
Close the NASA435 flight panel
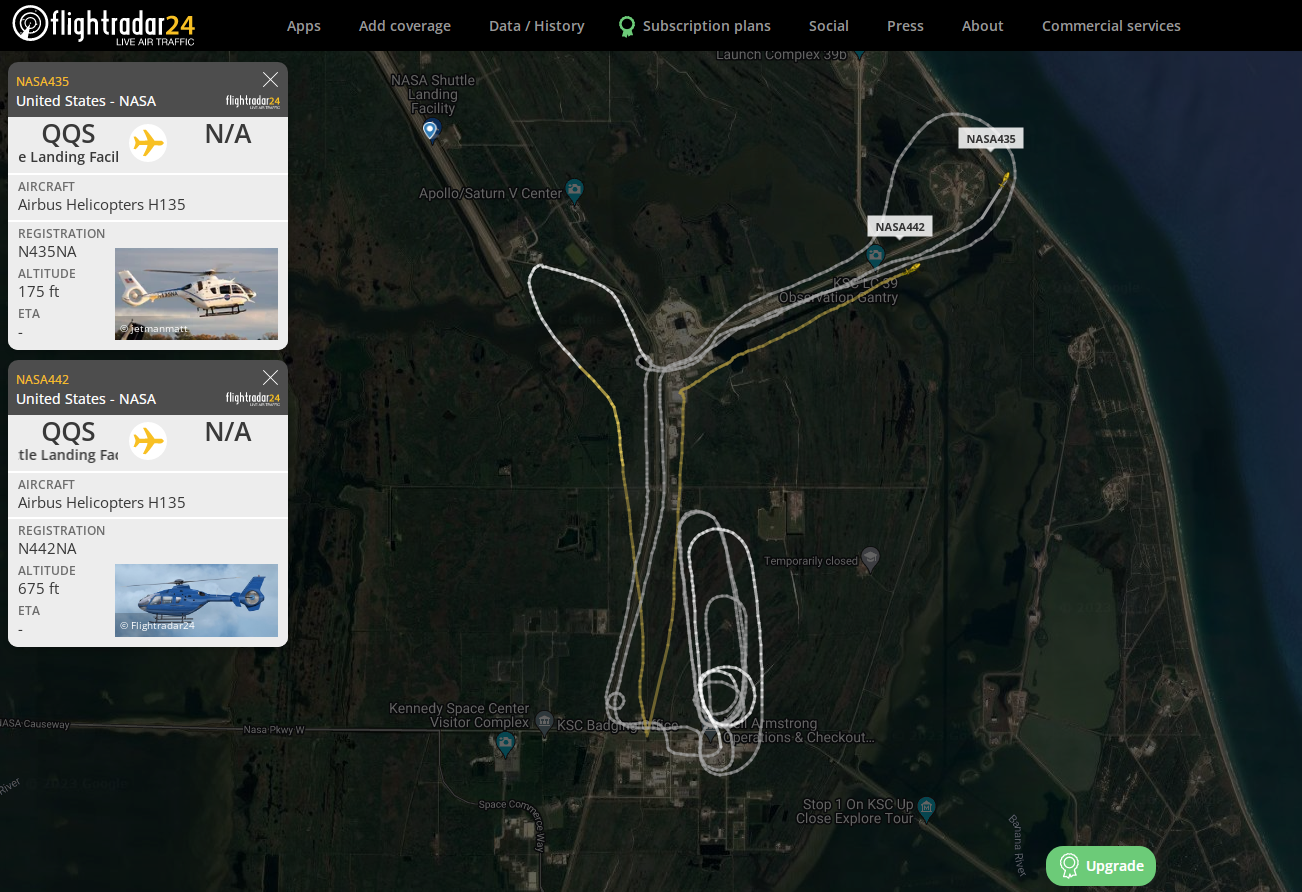[x=270, y=79]
